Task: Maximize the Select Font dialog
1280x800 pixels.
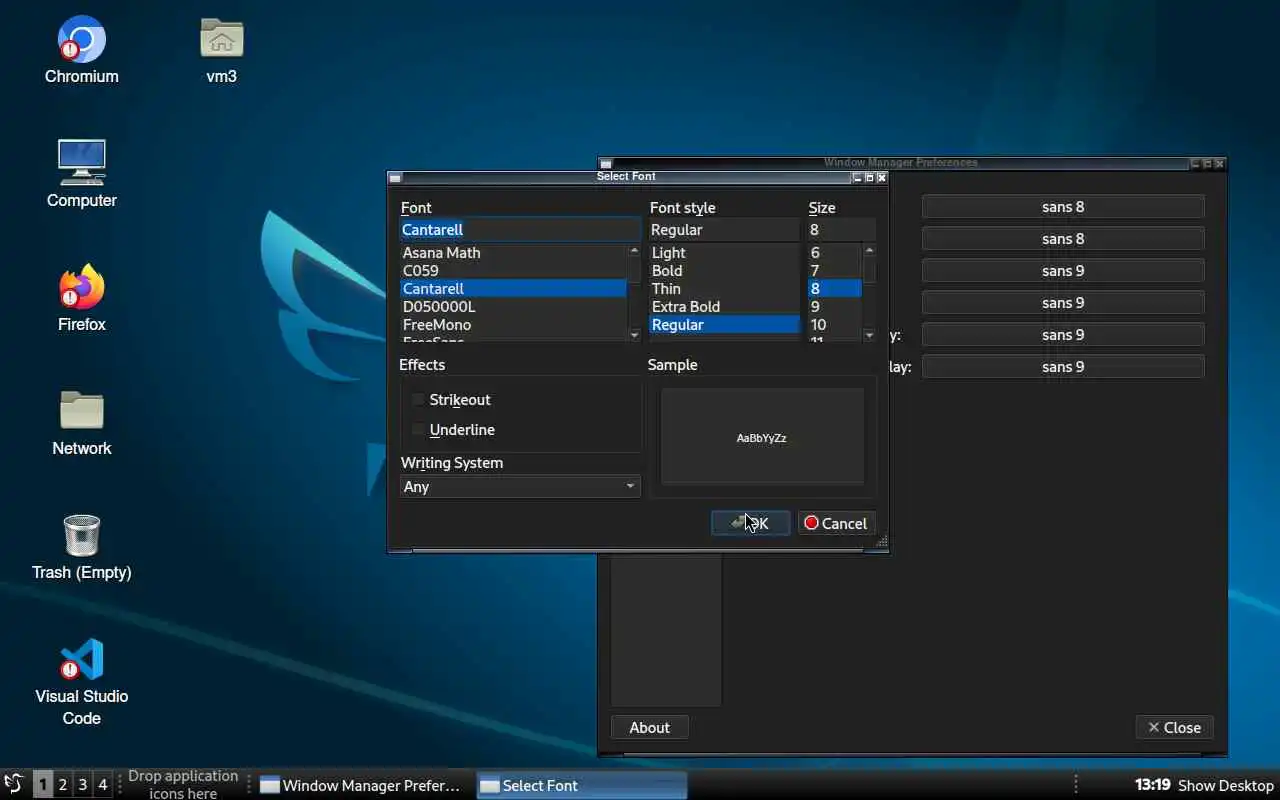Action: [869, 178]
